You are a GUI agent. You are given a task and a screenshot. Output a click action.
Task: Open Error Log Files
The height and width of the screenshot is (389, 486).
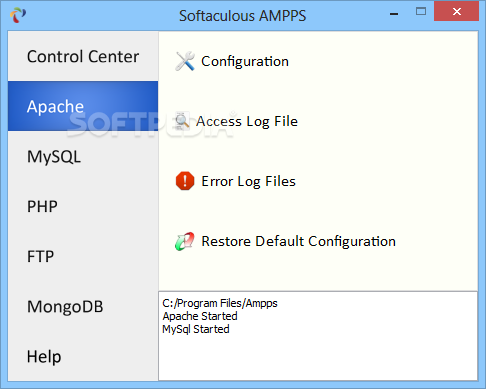point(248,182)
